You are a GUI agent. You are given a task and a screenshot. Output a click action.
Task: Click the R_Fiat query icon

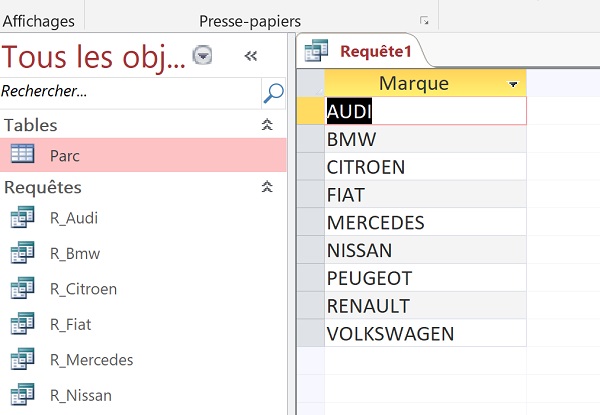(x=23, y=323)
